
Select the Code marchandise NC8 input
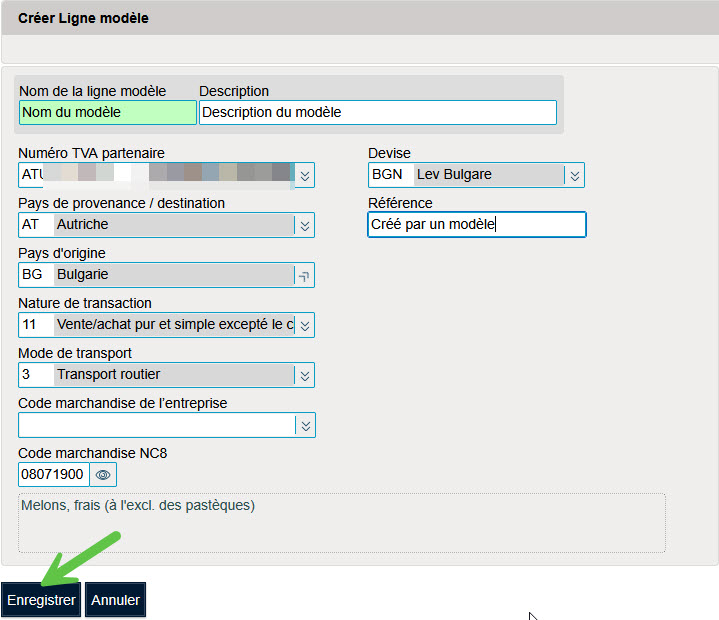54,475
